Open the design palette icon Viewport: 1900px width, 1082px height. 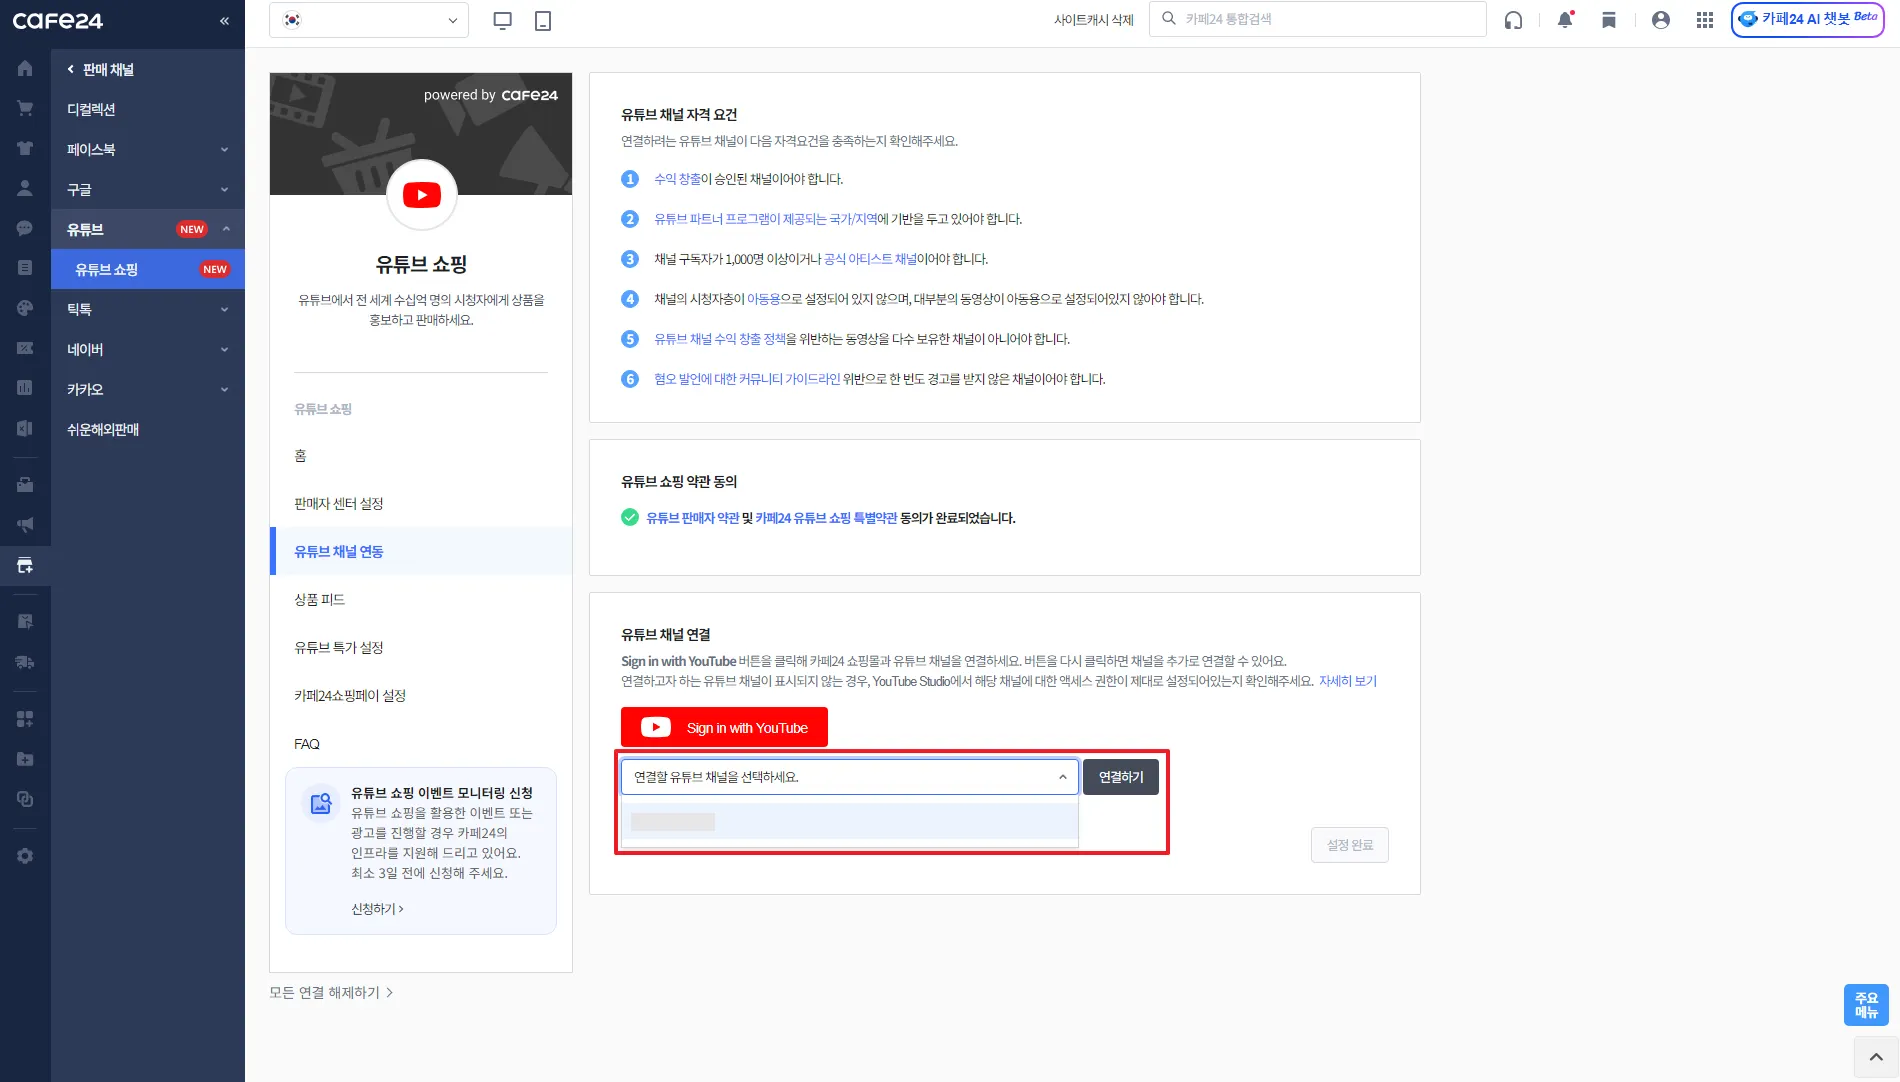[x=25, y=308]
